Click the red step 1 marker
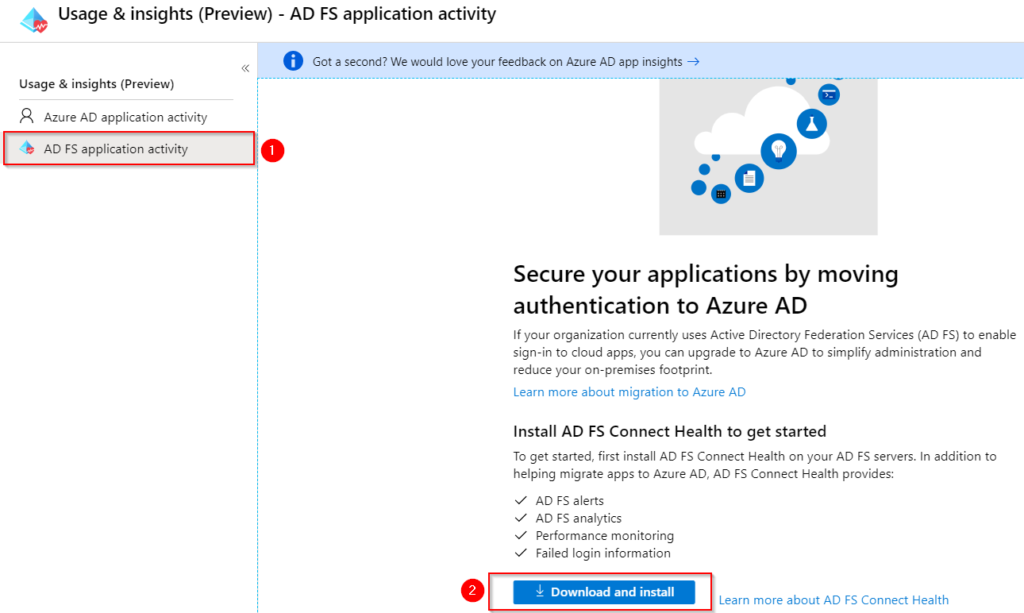1024x613 pixels. tap(272, 150)
